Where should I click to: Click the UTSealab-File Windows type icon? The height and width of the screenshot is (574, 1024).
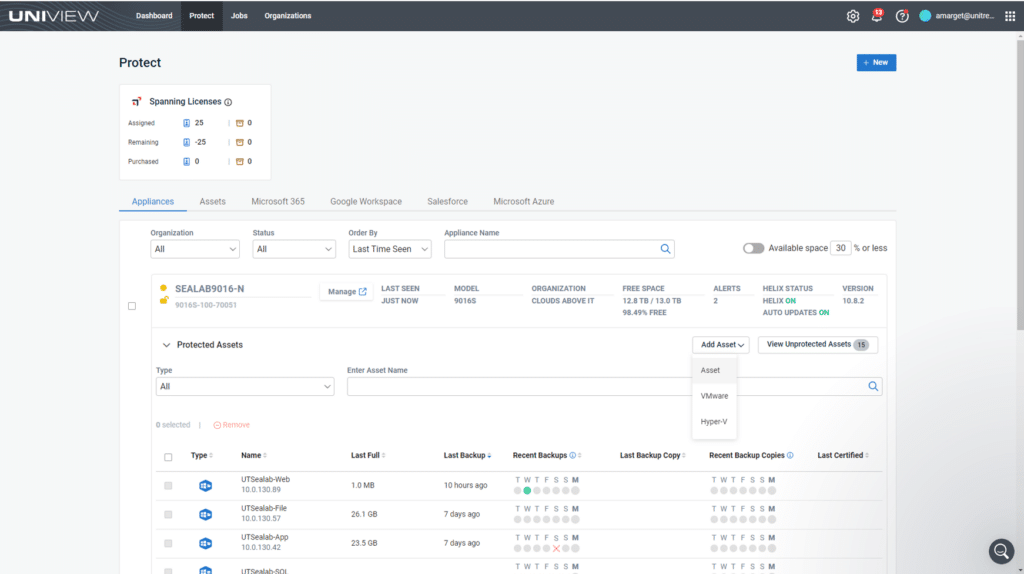(x=205, y=515)
